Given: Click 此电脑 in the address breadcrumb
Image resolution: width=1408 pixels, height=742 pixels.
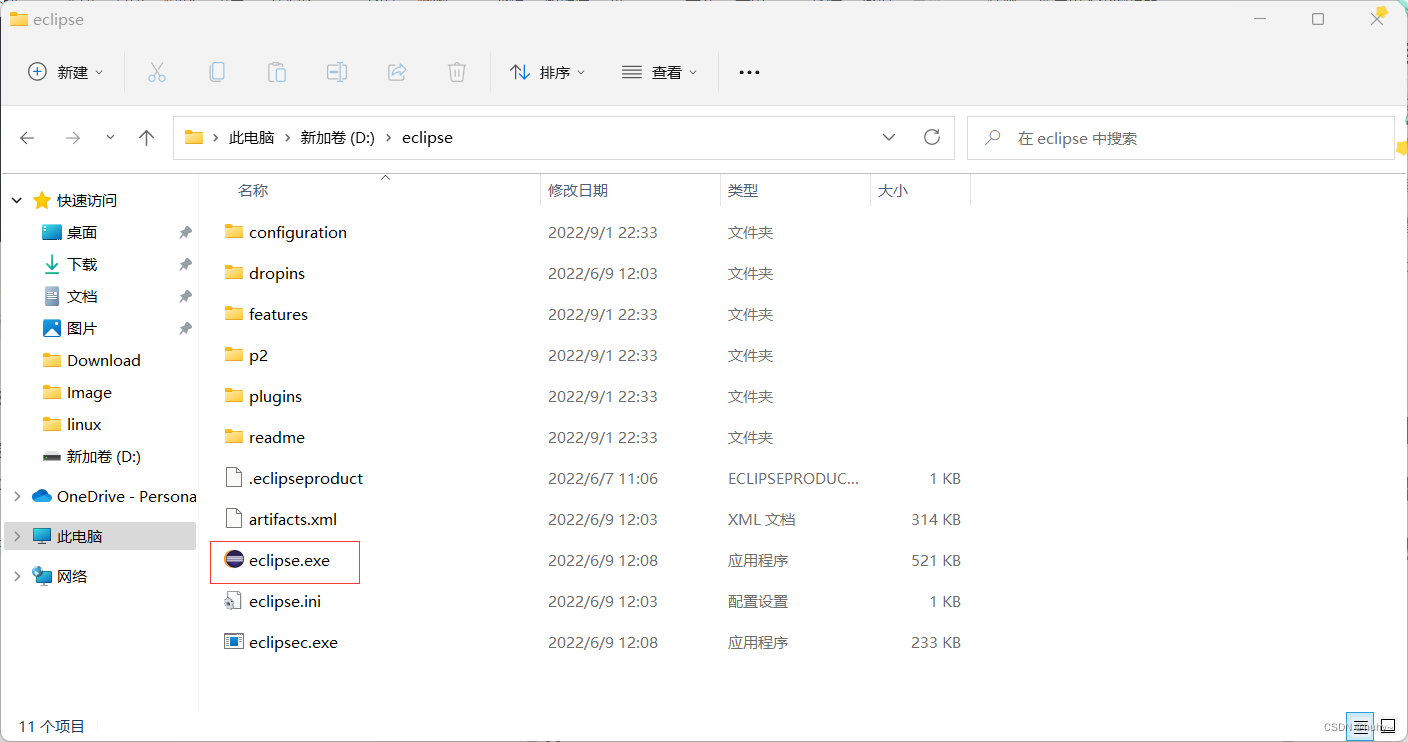Looking at the screenshot, I should (x=251, y=138).
